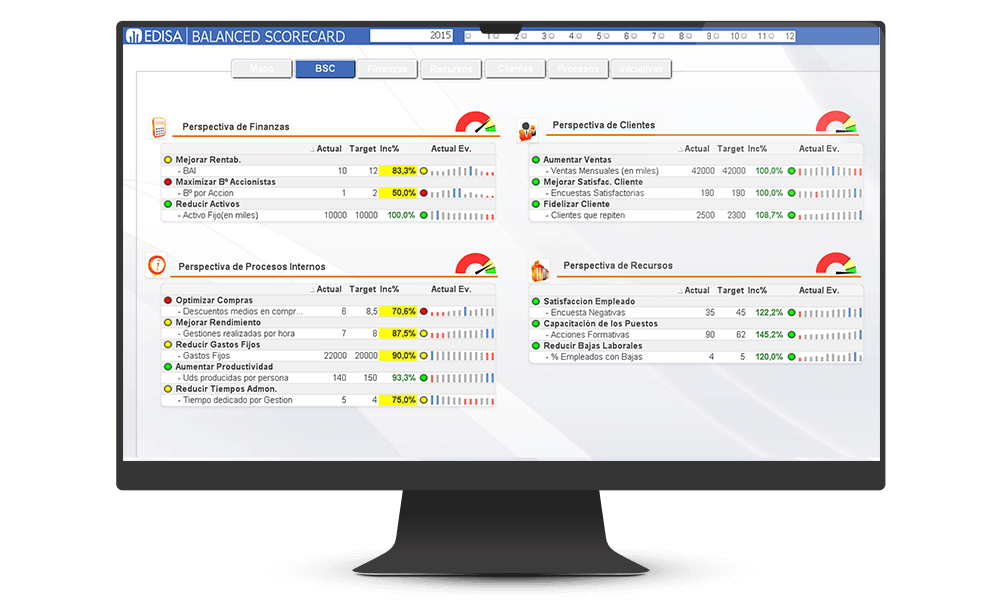
Task: Click the Clientes gauge indicator
Action: tap(835, 122)
